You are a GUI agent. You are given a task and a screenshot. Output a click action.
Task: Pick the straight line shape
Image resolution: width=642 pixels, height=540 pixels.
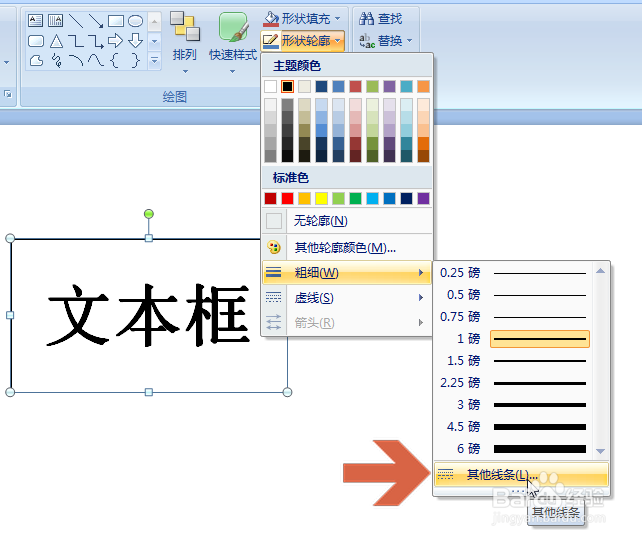76,20
